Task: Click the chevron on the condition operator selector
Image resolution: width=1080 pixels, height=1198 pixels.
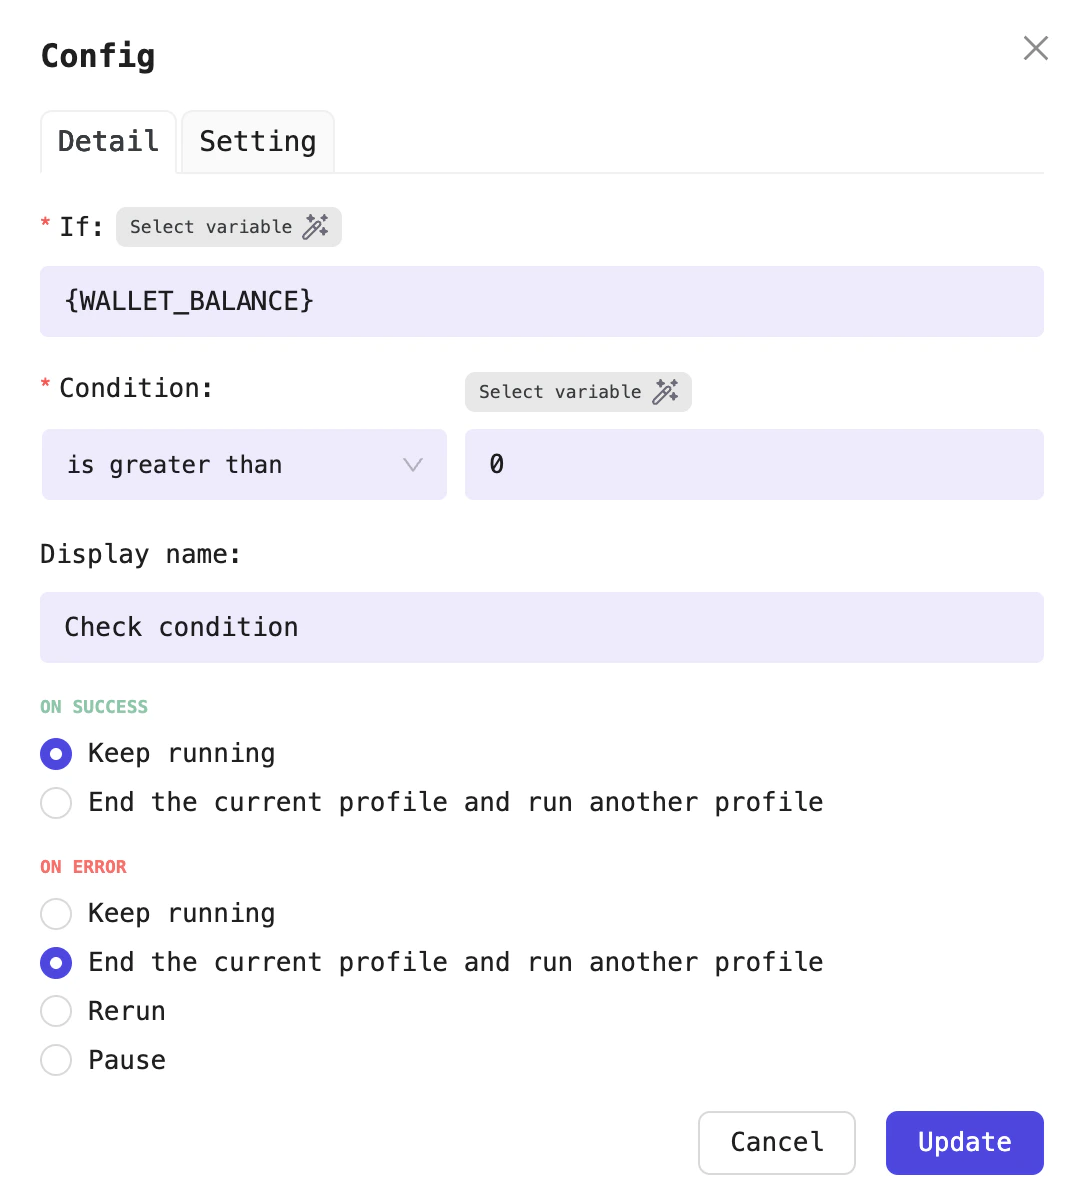Action: [412, 464]
